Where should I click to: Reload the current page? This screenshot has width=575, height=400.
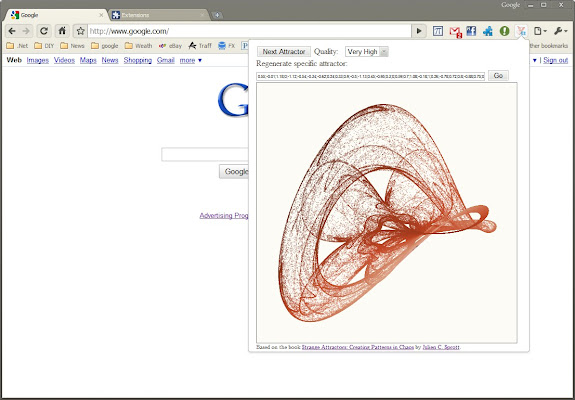pyautogui.click(x=44, y=31)
